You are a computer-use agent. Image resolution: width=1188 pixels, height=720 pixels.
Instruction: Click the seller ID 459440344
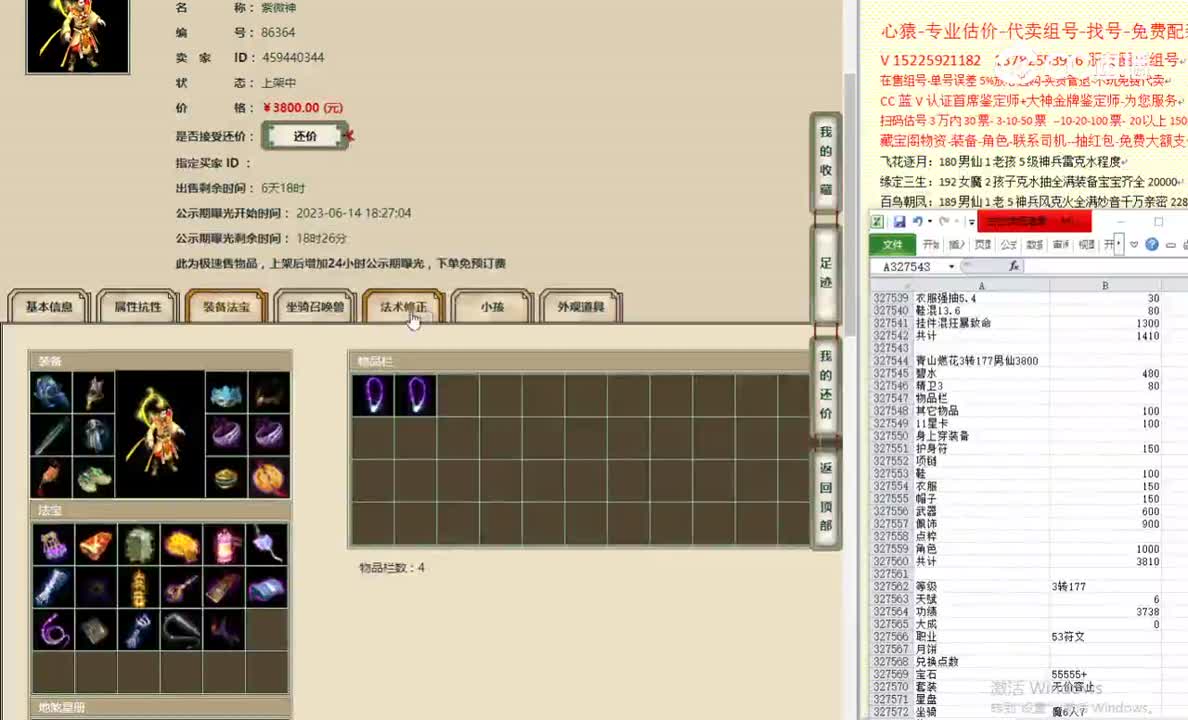click(x=293, y=58)
